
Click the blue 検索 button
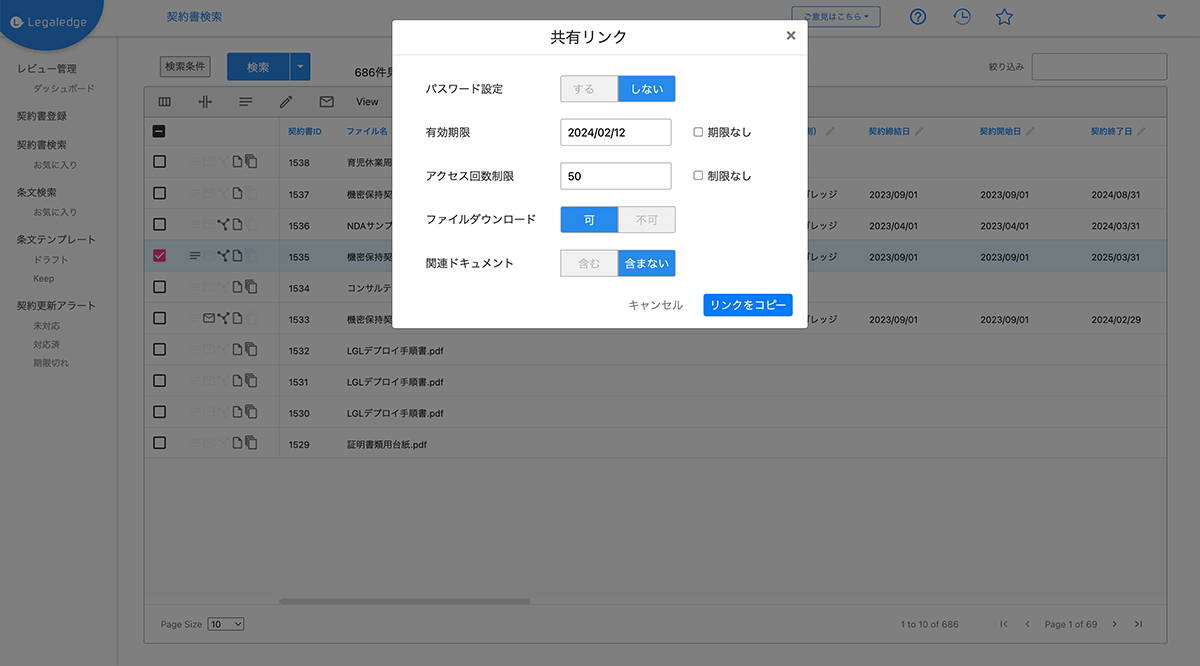[x=258, y=67]
